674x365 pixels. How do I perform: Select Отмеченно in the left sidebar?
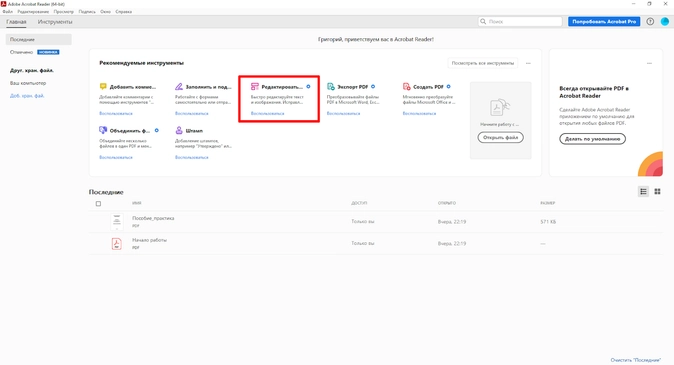pyautogui.click(x=21, y=52)
